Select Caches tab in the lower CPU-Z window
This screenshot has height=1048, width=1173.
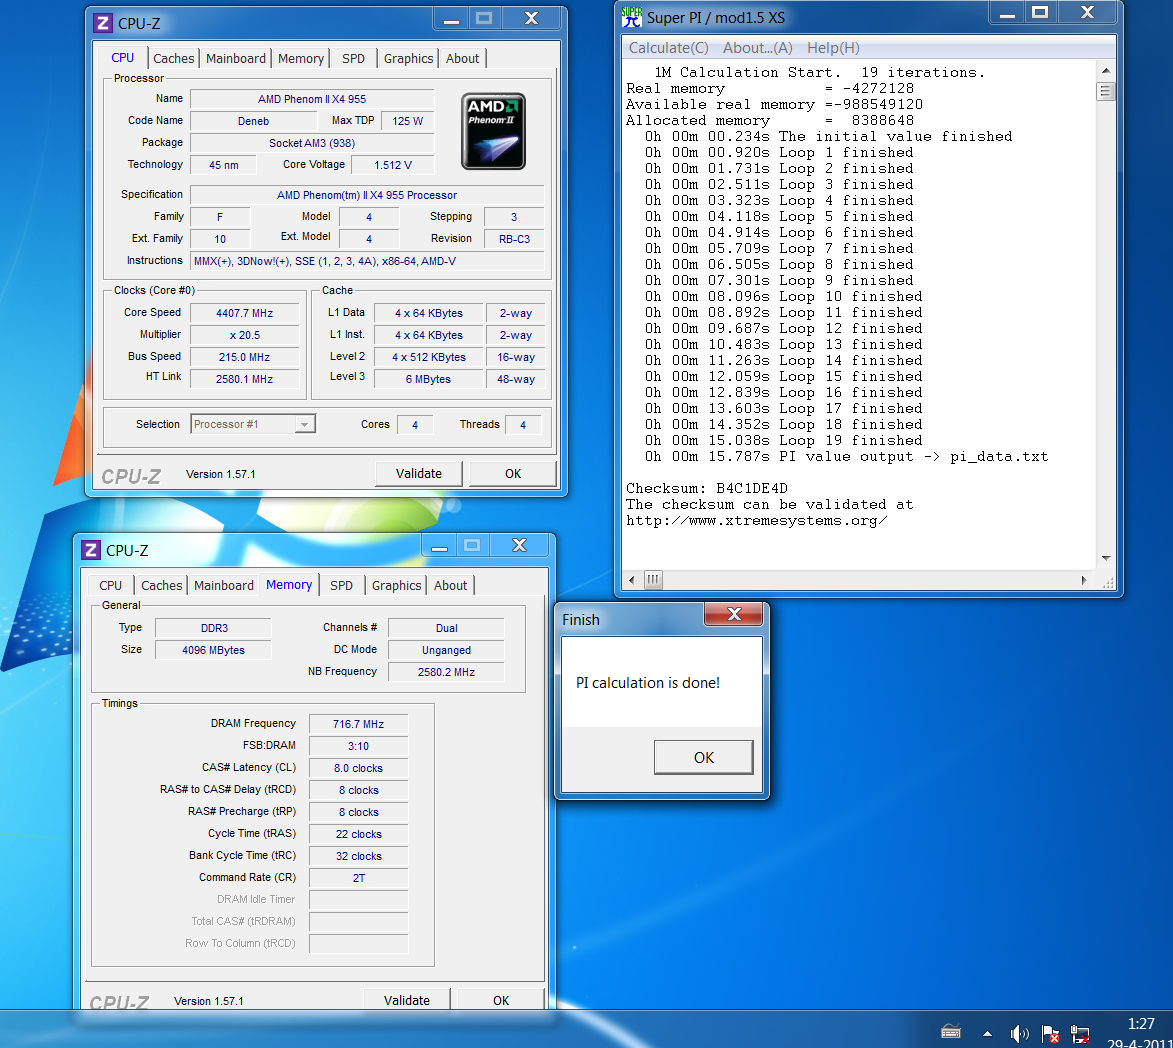(162, 586)
